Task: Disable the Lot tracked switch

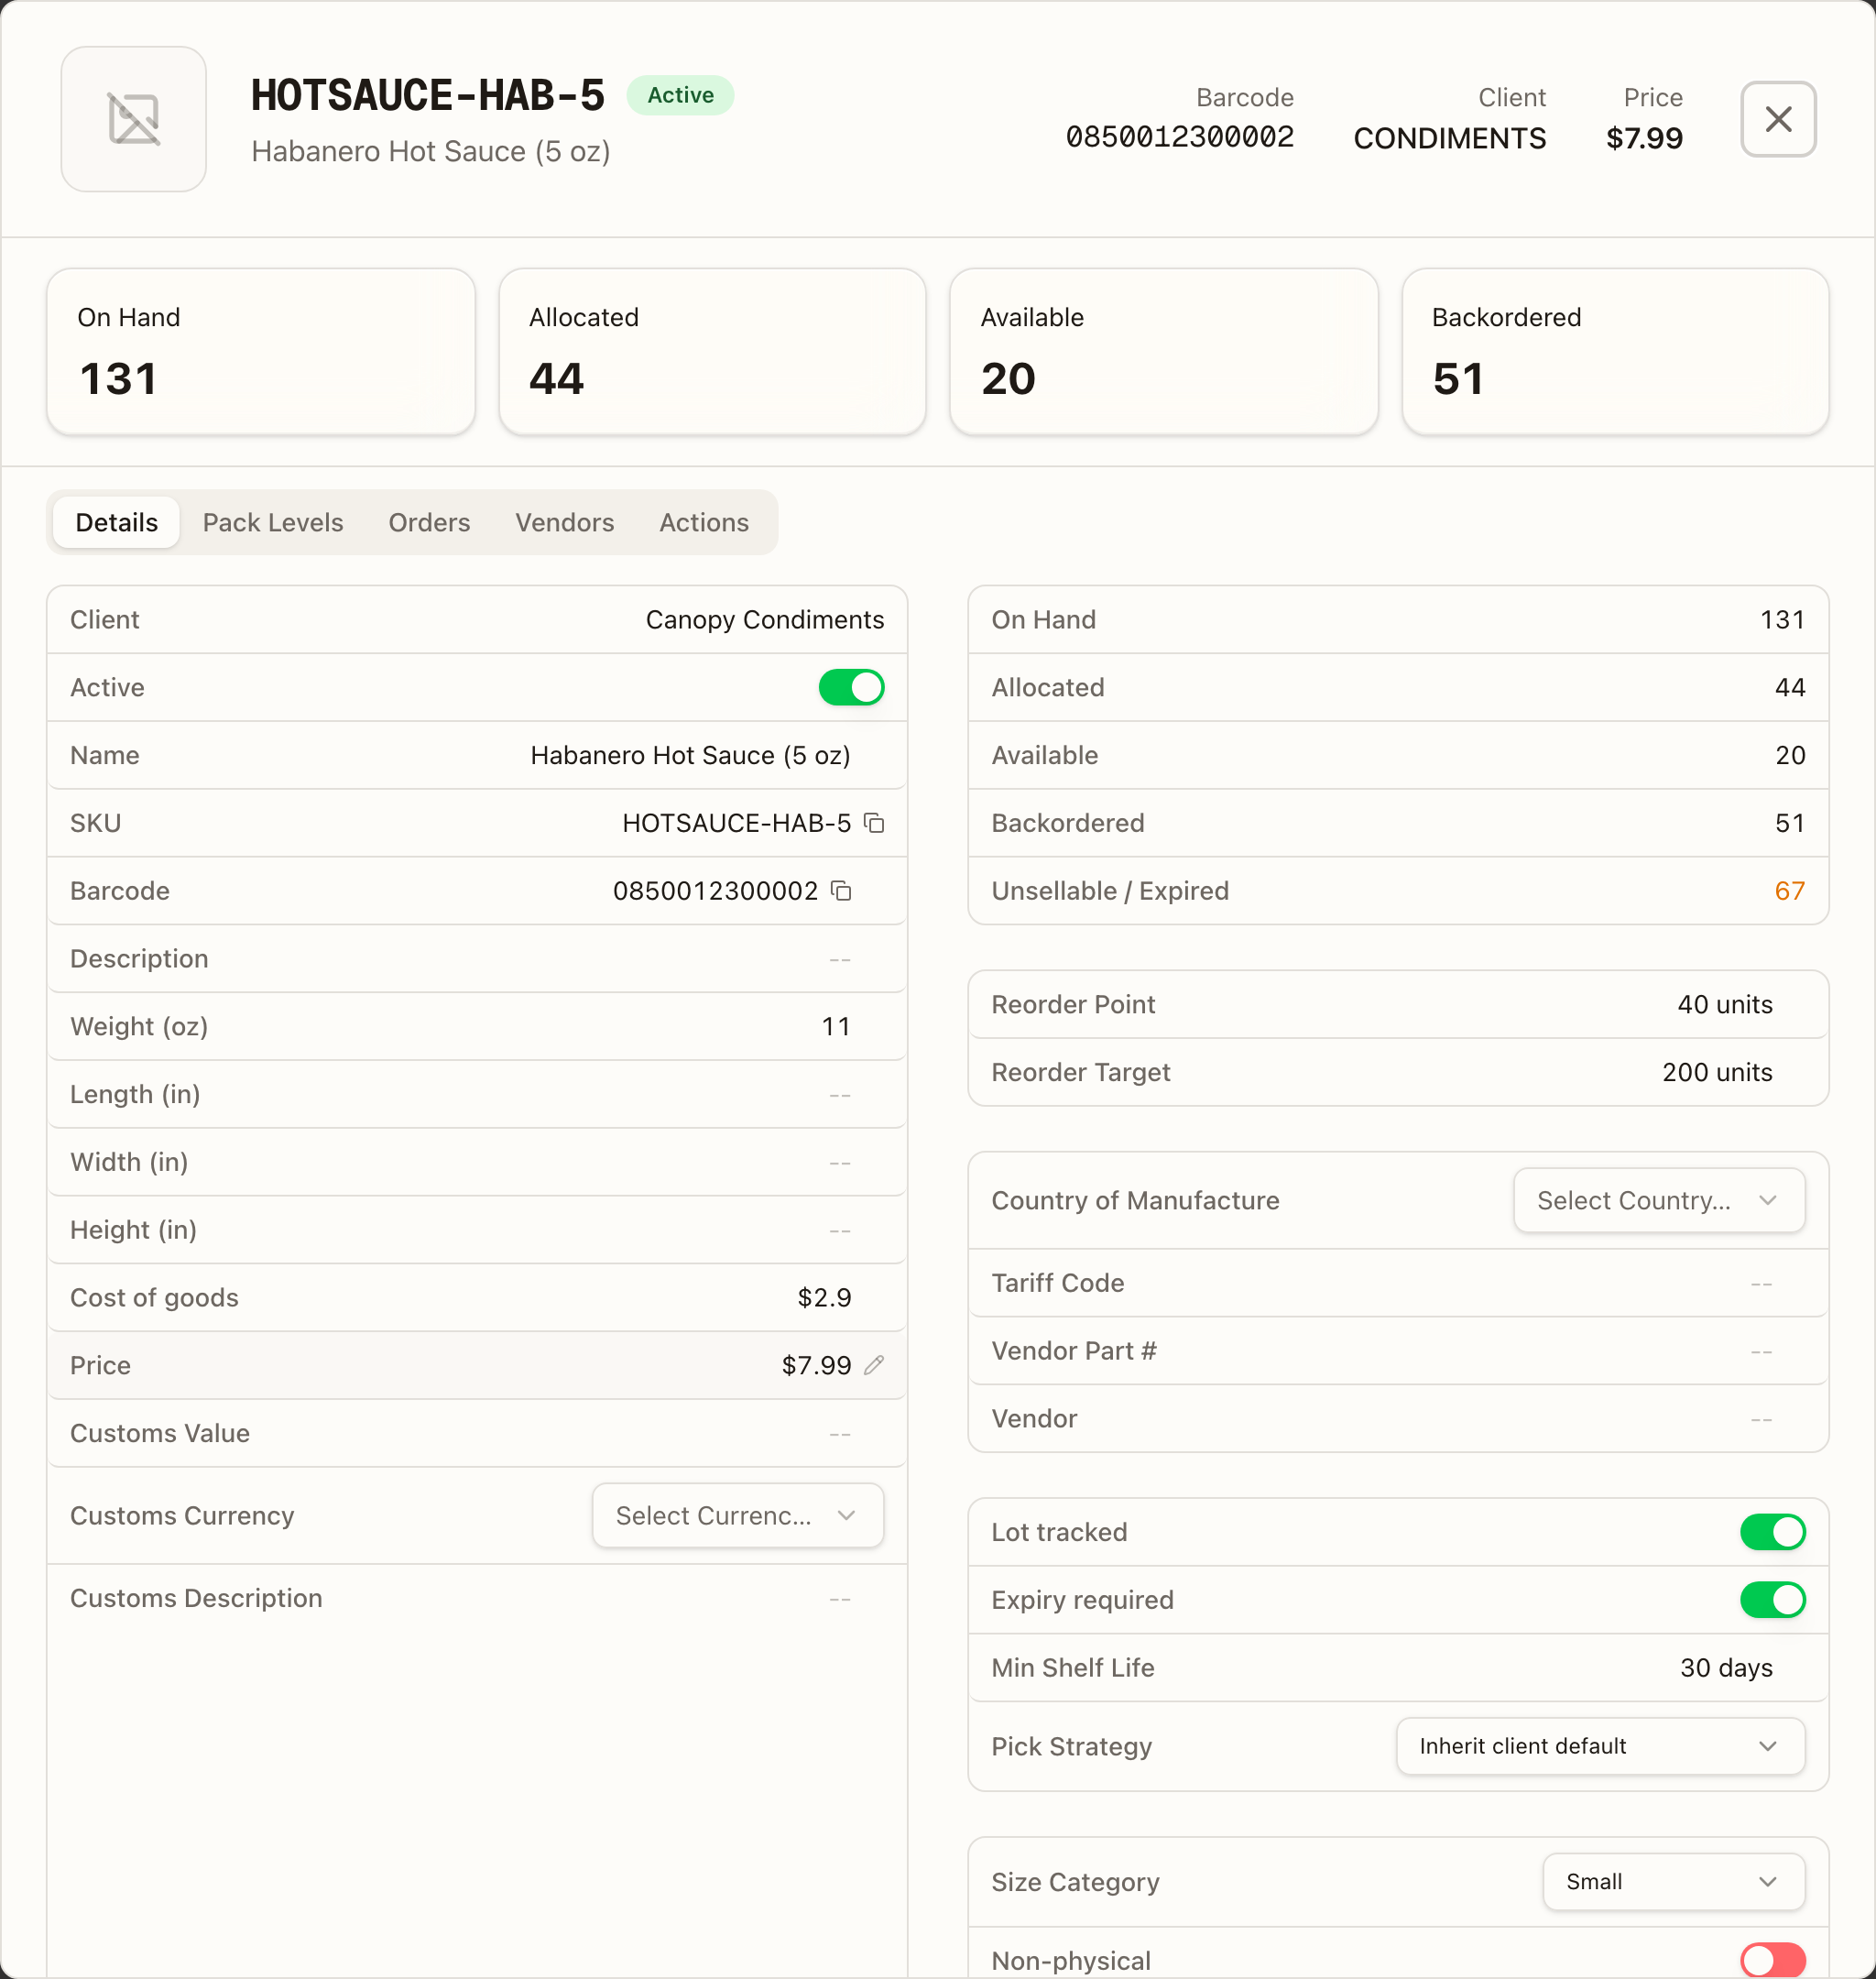Action: [x=1772, y=1532]
